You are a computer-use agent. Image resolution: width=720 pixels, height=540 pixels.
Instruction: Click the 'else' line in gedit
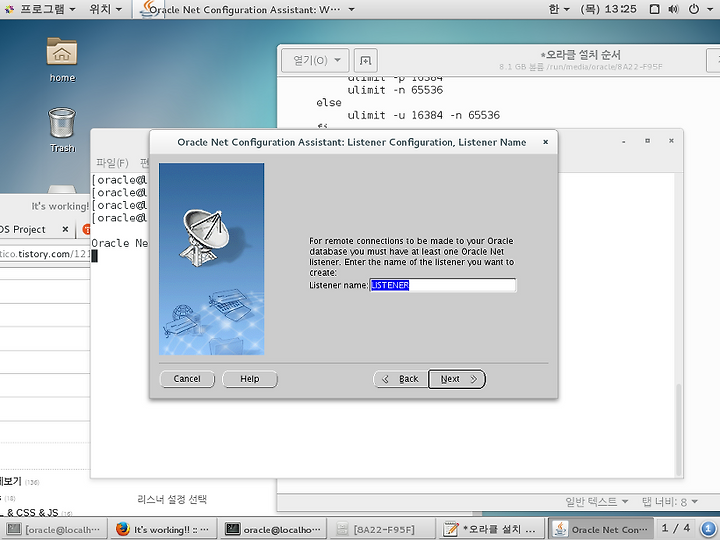[x=328, y=102]
